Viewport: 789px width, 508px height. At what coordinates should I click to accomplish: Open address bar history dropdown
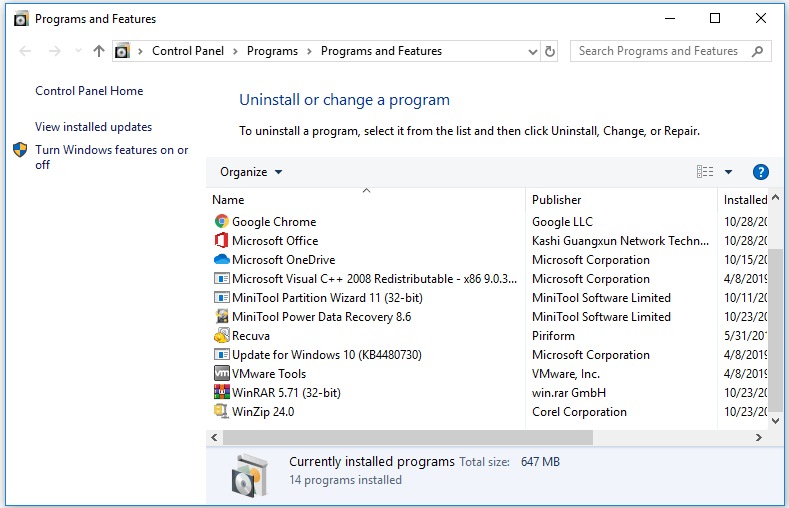pos(531,51)
